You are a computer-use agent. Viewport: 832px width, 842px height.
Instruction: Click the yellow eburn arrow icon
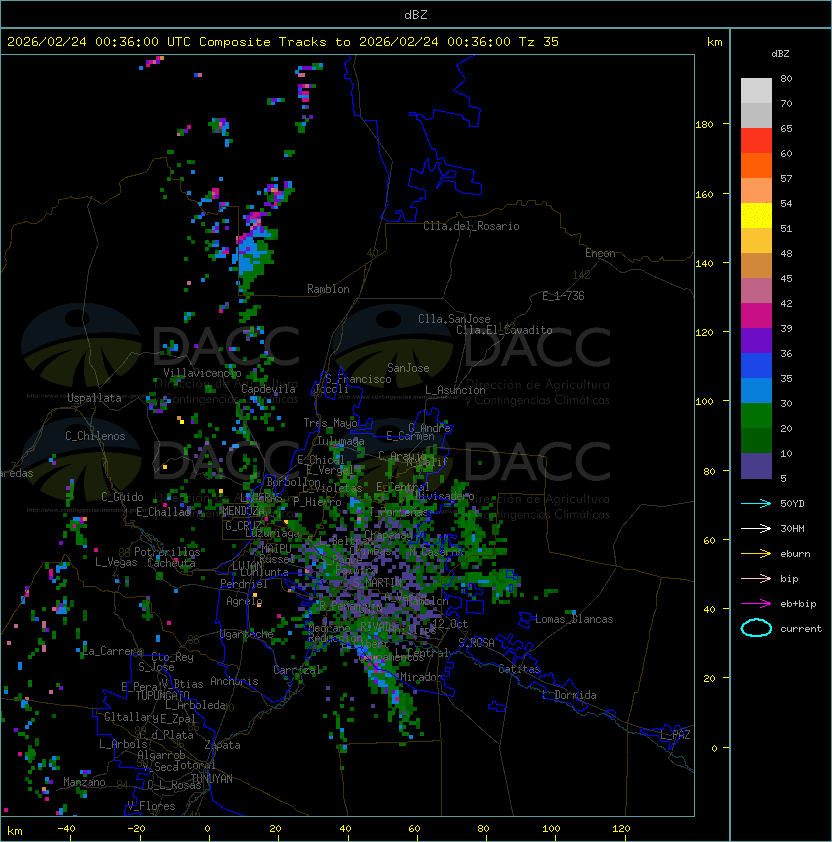point(756,554)
